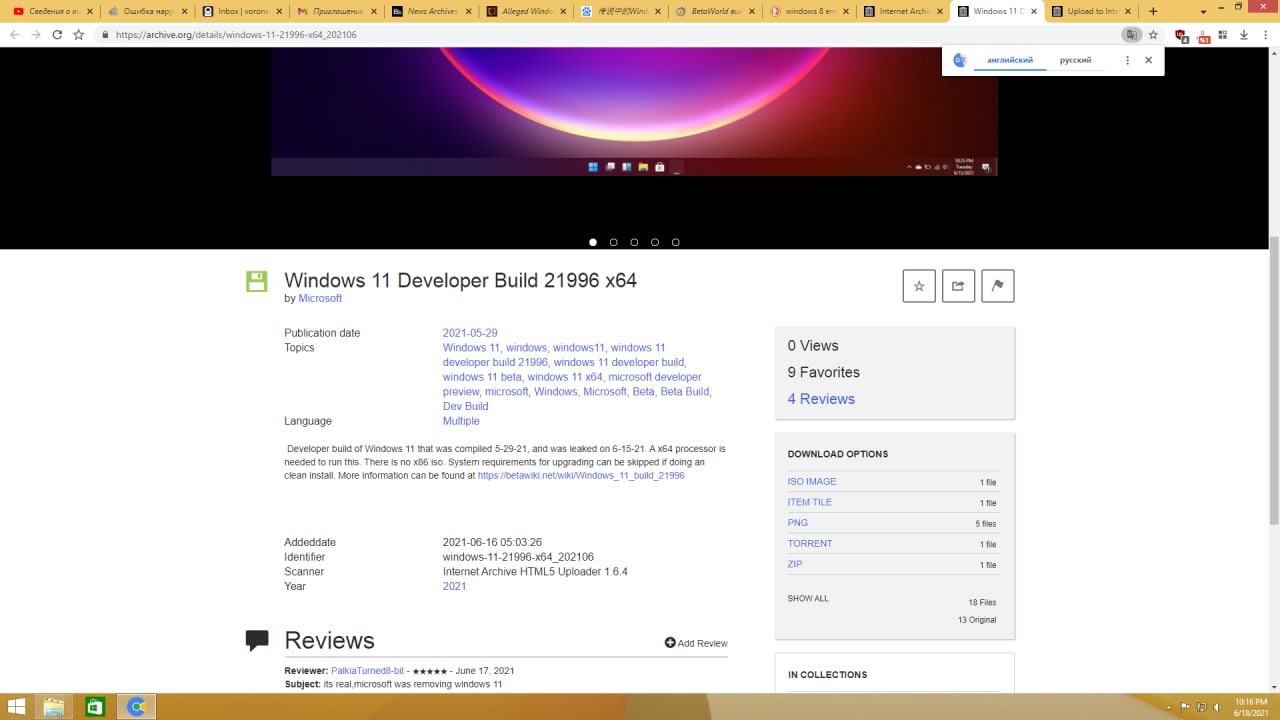Select the third carousel dot
The image size is (1280, 720).
tap(634, 242)
